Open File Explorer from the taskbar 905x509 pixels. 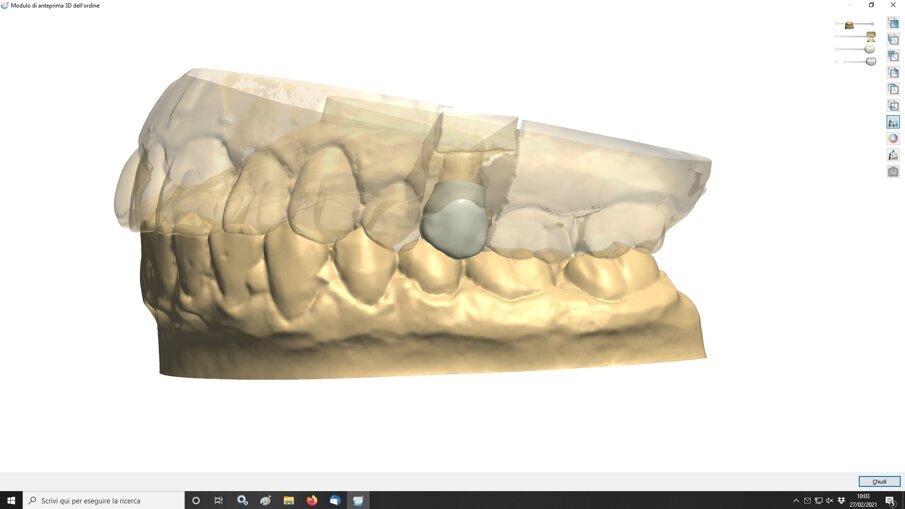289,500
